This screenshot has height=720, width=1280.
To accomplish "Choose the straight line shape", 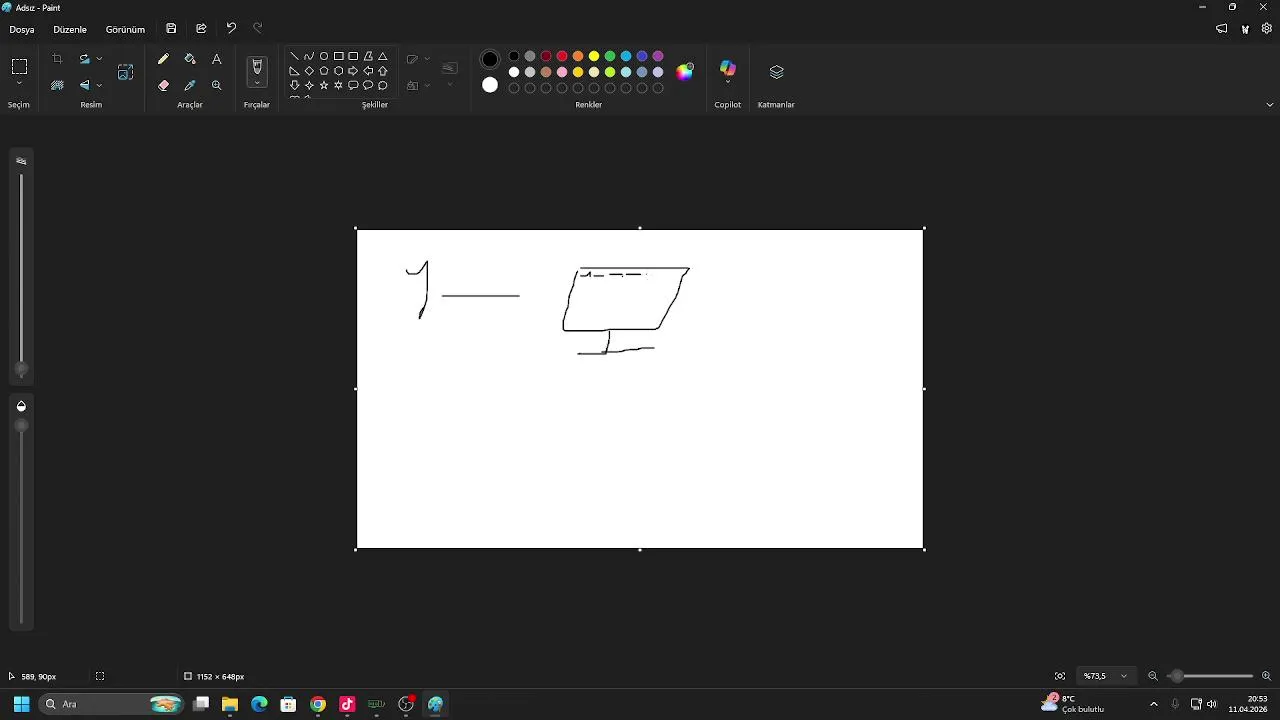I will 294,56.
